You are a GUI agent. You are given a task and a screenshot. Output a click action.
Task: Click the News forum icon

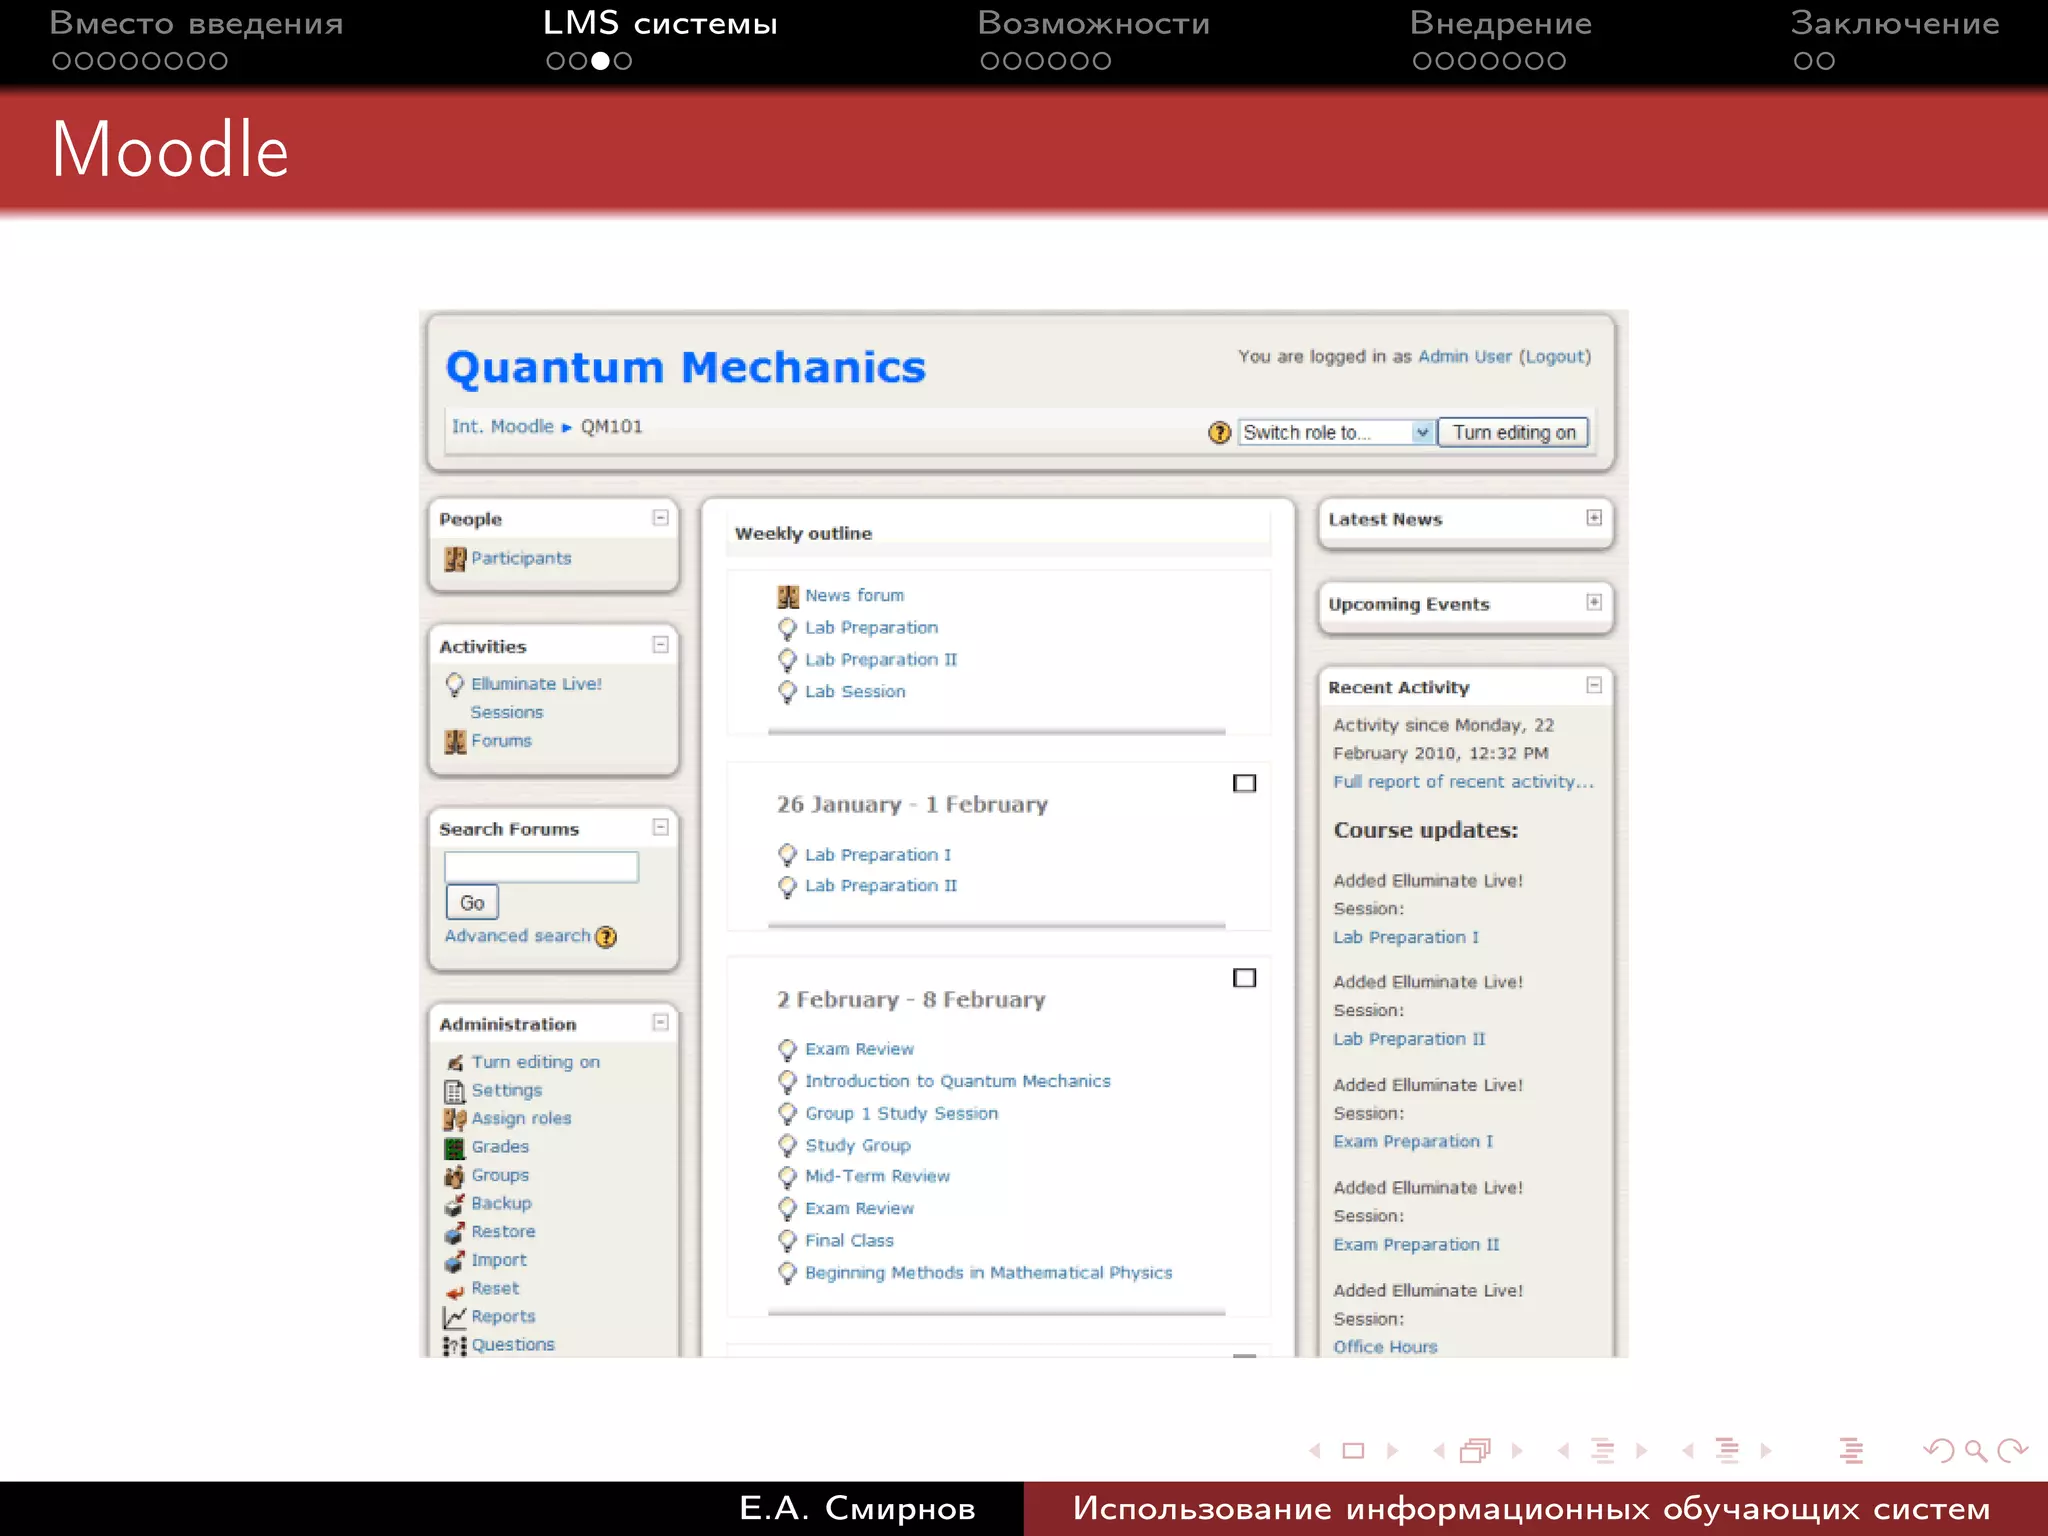pos(788,596)
